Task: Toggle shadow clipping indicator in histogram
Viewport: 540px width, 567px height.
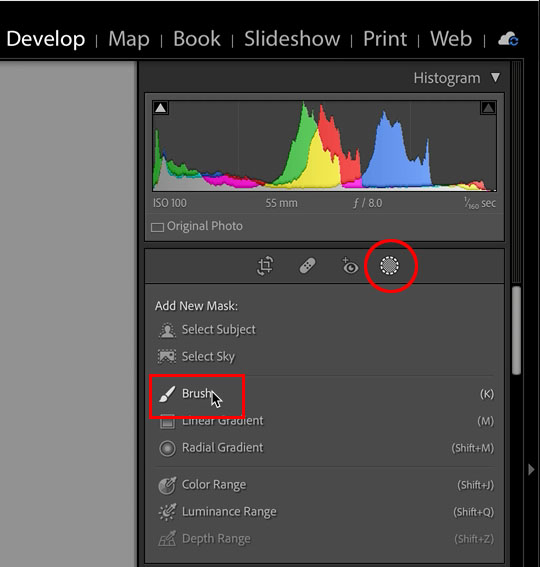Action: (x=161, y=108)
